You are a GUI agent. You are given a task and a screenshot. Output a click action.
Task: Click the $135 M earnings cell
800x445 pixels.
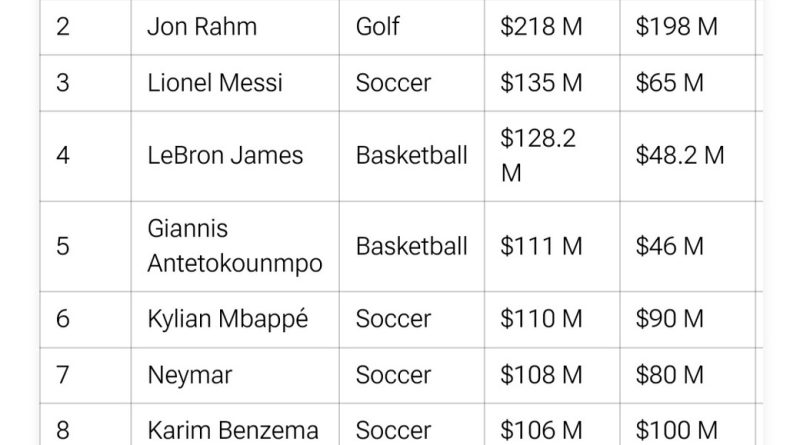coord(541,82)
